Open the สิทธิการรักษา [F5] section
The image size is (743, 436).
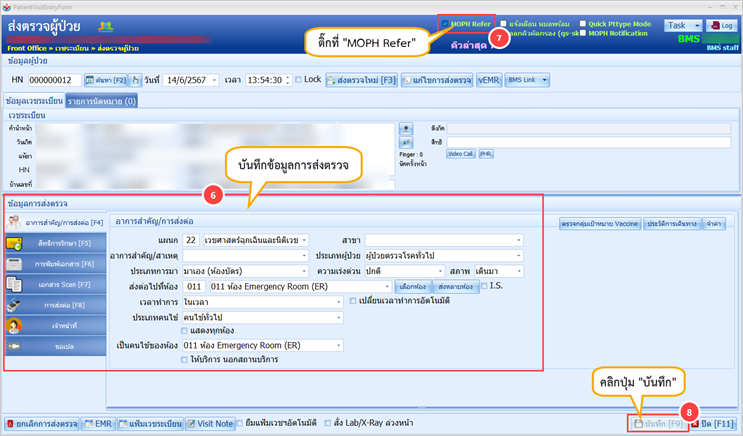click(x=56, y=243)
